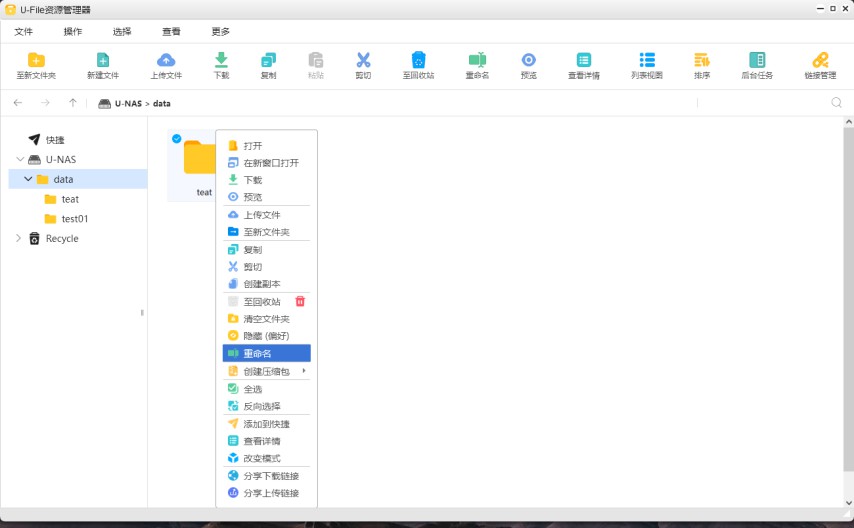Screen dimensions: 854x528
Task: Open the 文件 menu
Action: click(23, 32)
